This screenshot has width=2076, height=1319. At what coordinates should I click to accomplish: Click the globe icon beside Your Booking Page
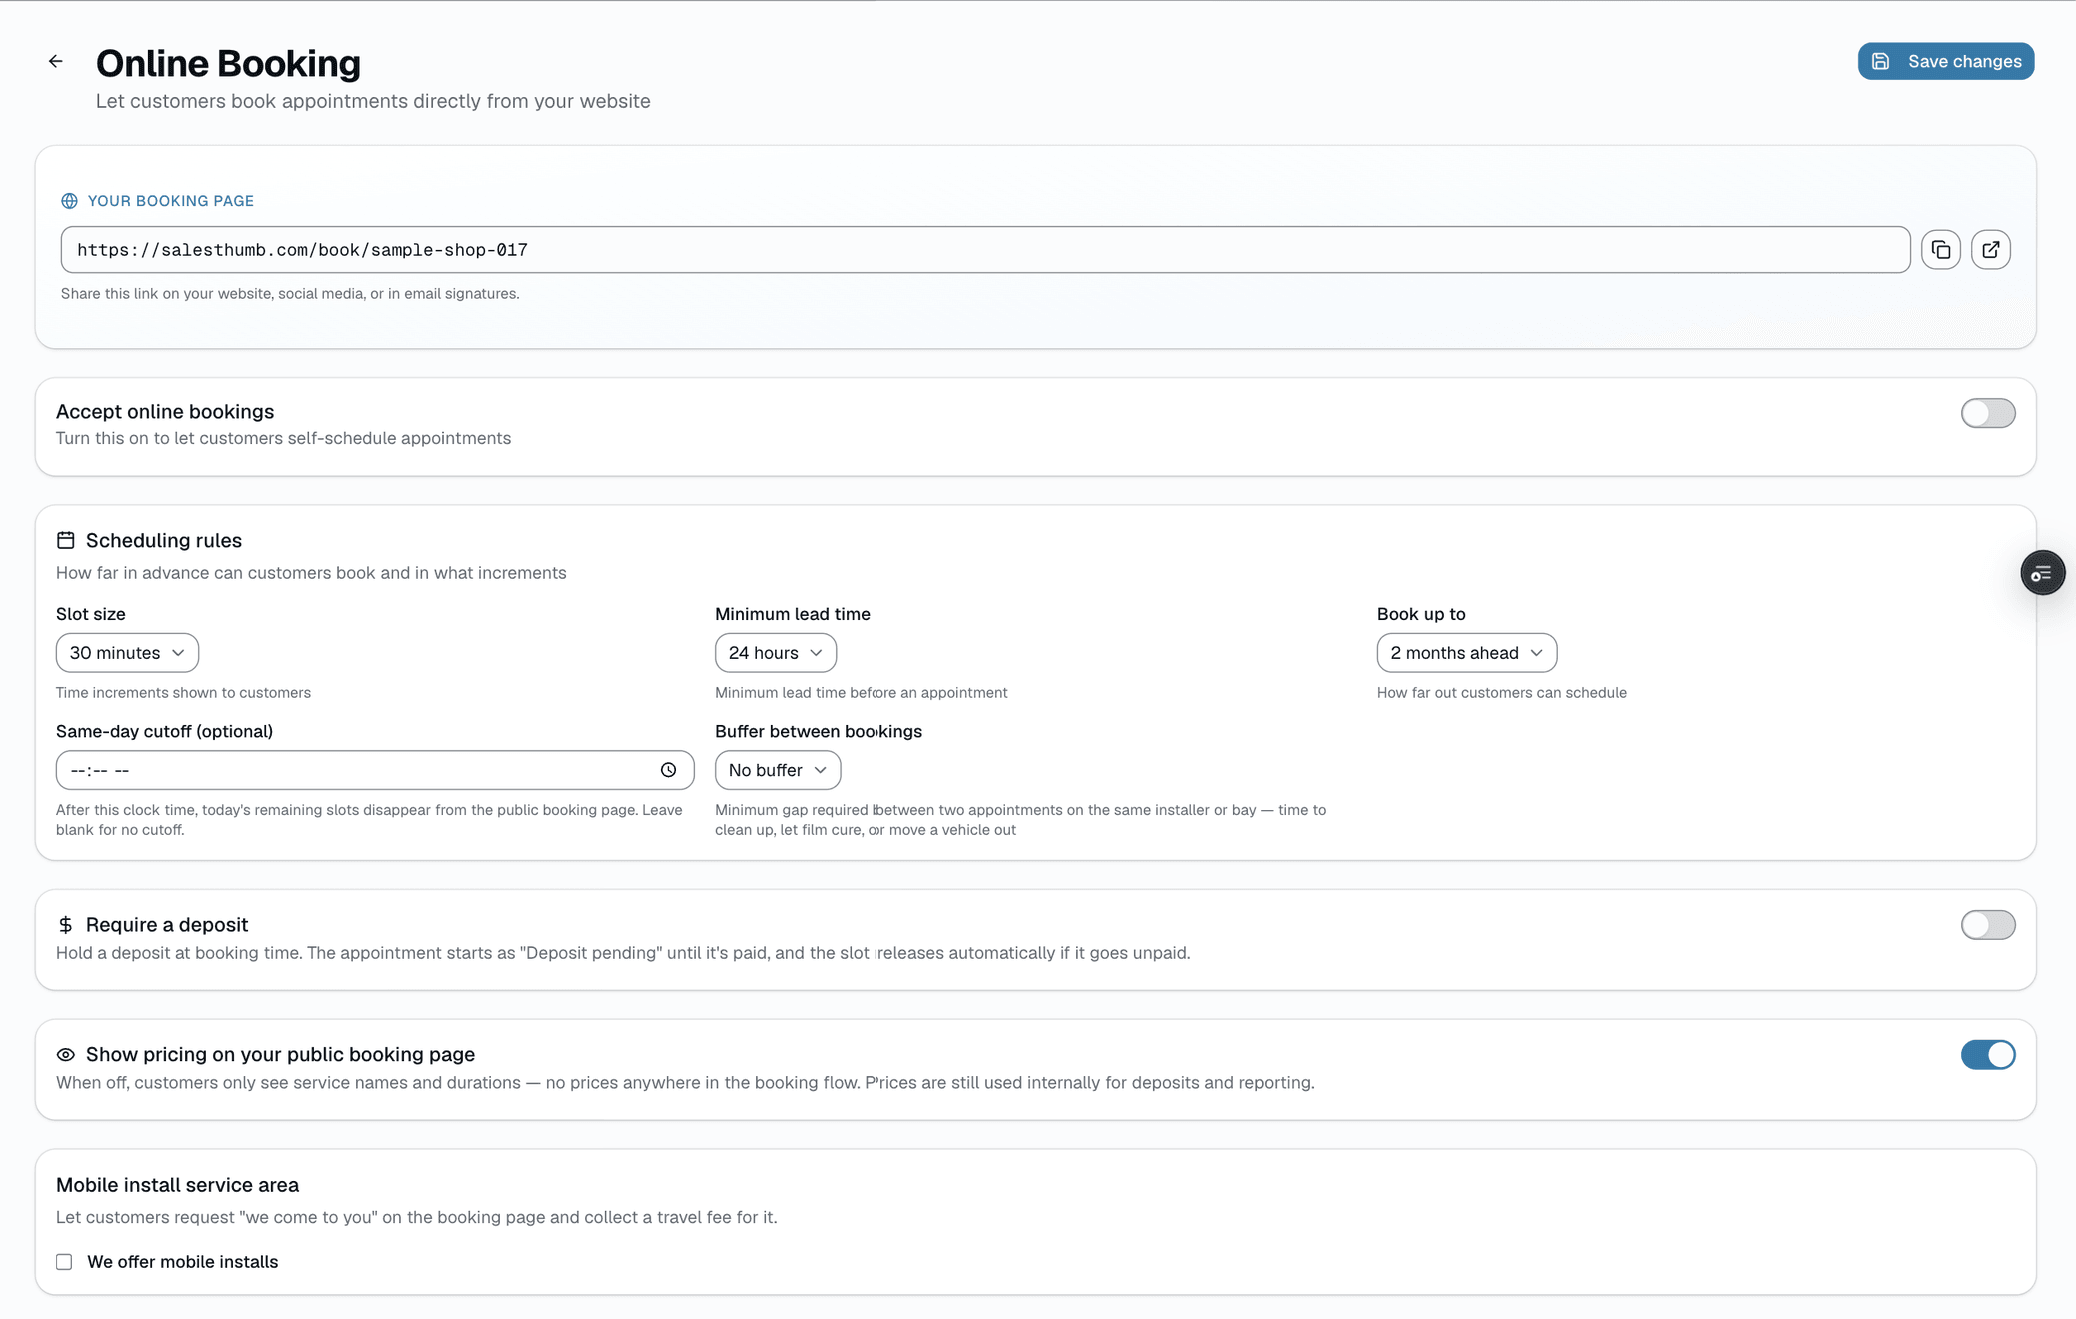[69, 201]
